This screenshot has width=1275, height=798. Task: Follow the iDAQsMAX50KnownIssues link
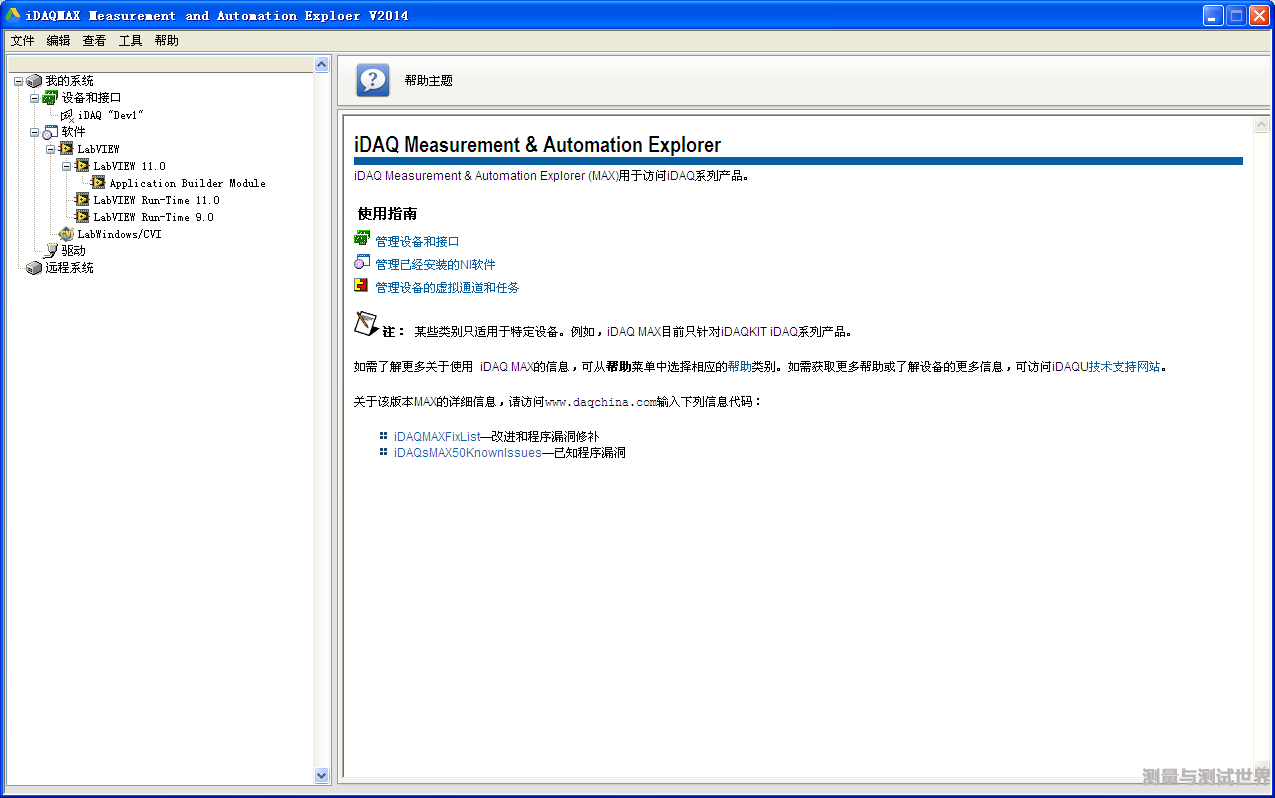pos(468,453)
